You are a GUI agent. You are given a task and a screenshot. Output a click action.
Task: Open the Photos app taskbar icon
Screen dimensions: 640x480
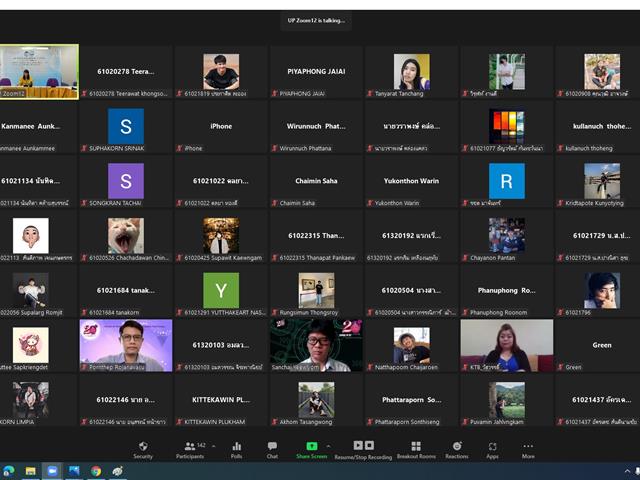click(x=74, y=471)
